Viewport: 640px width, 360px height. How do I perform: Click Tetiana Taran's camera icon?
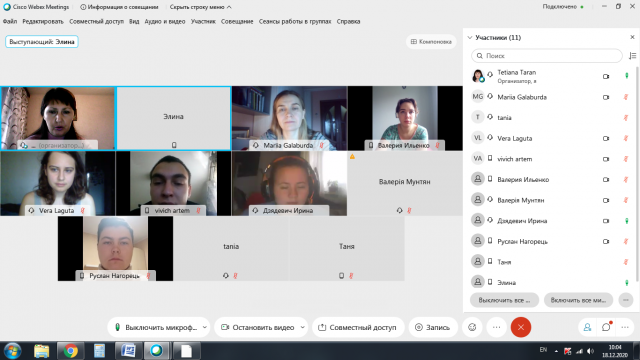606,76
